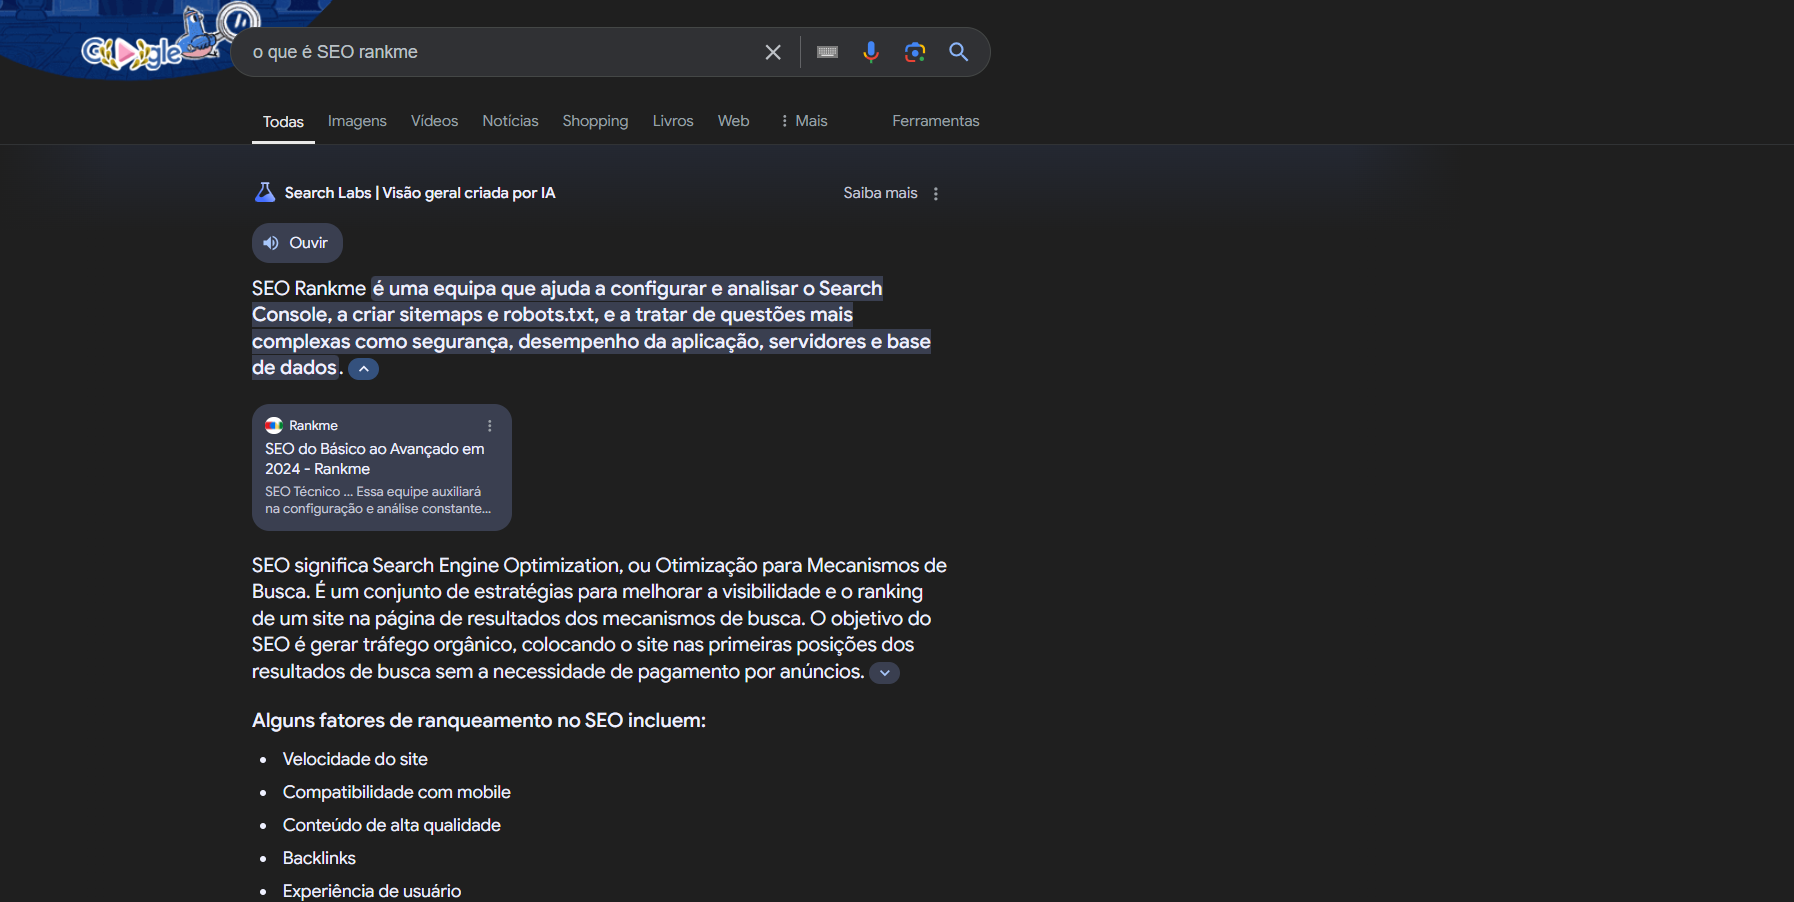This screenshot has height=902, width=1794.
Task: Click the Search Labs flask icon
Action: tap(265, 192)
